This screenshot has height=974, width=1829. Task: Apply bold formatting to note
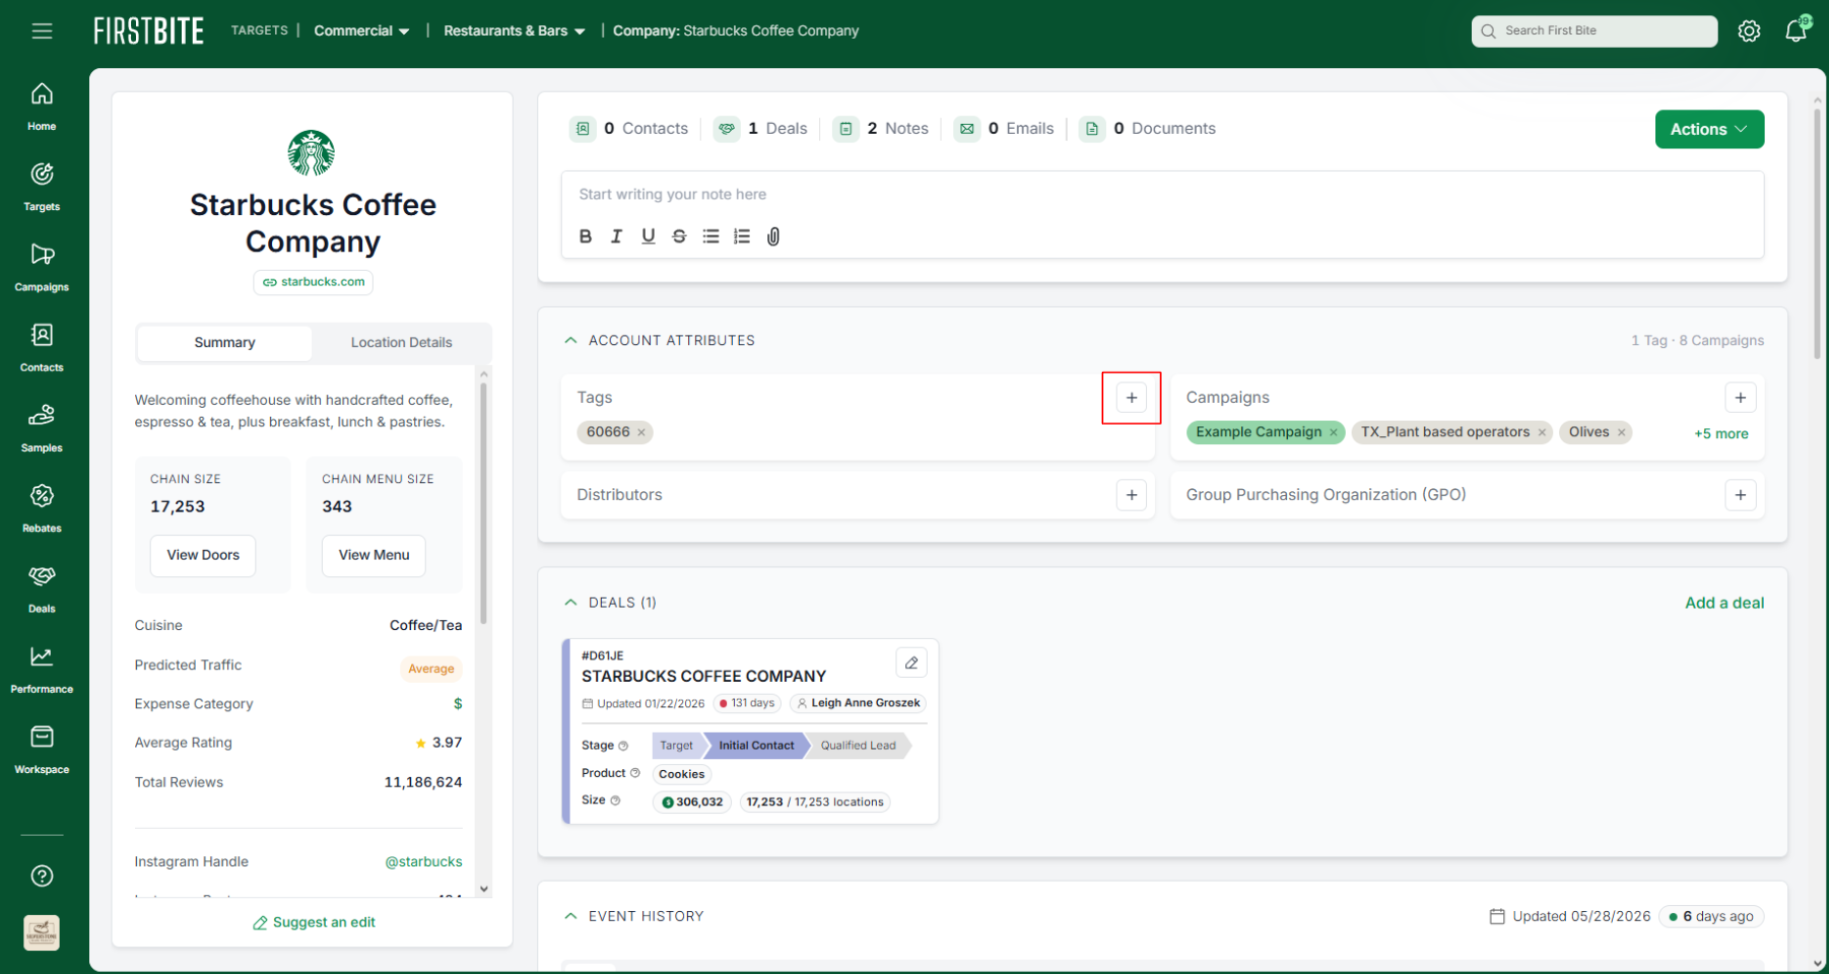coord(586,236)
